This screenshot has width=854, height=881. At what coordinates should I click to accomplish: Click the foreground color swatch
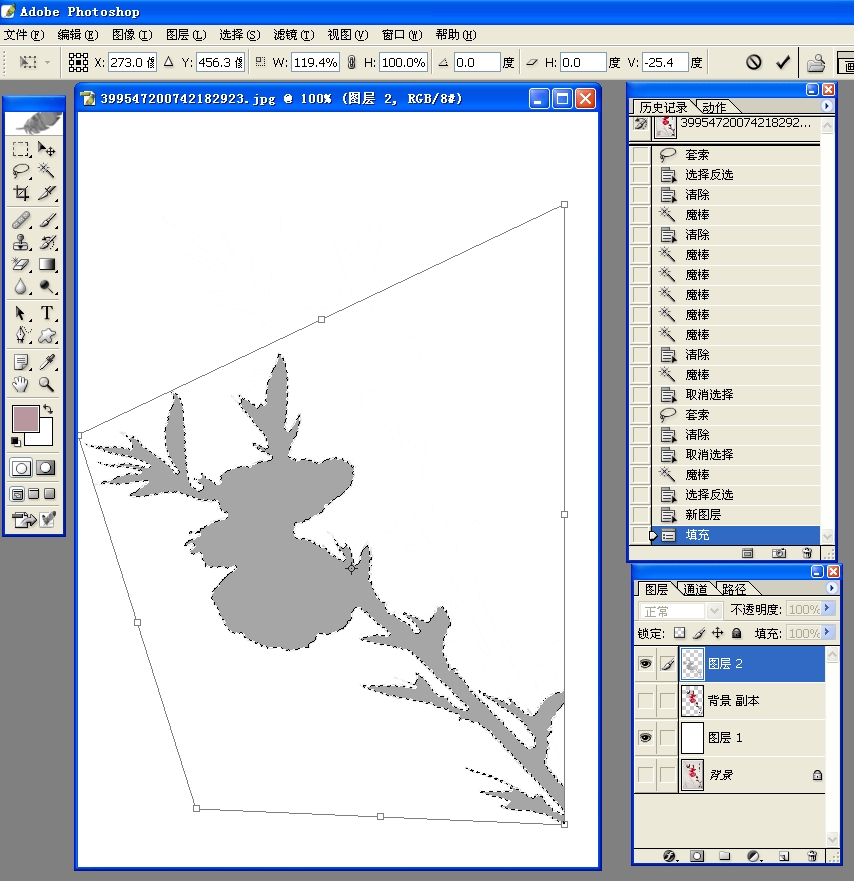[x=24, y=418]
